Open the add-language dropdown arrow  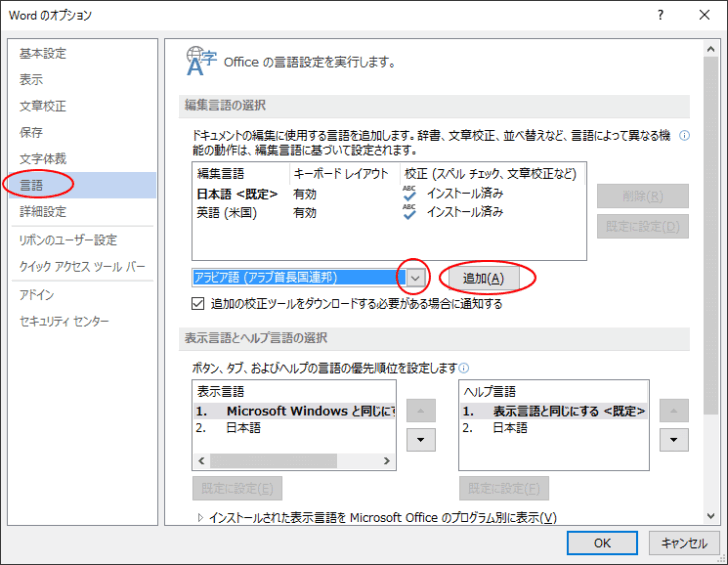click(x=416, y=278)
